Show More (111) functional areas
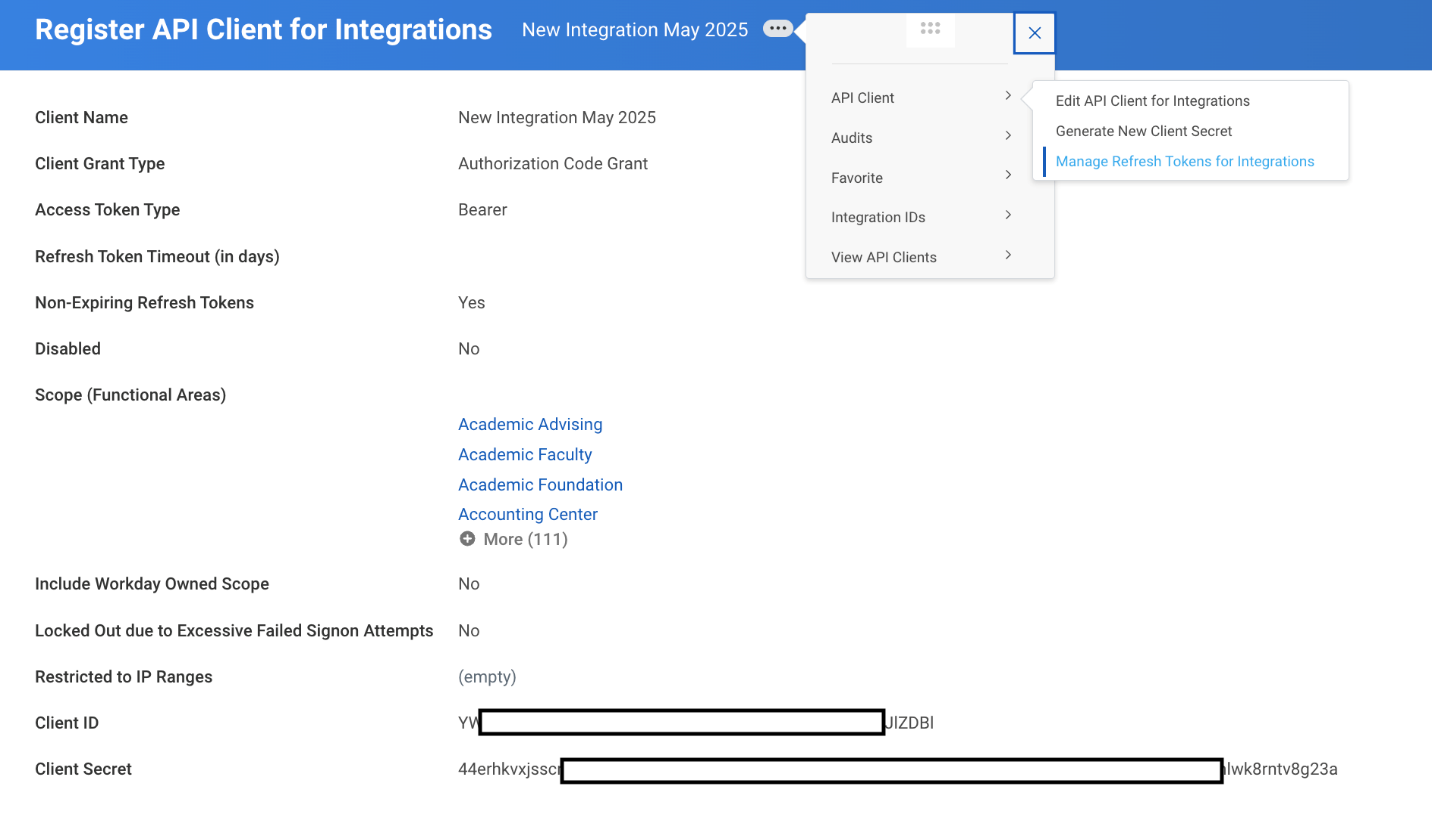This screenshot has width=1432, height=820. tap(525, 539)
